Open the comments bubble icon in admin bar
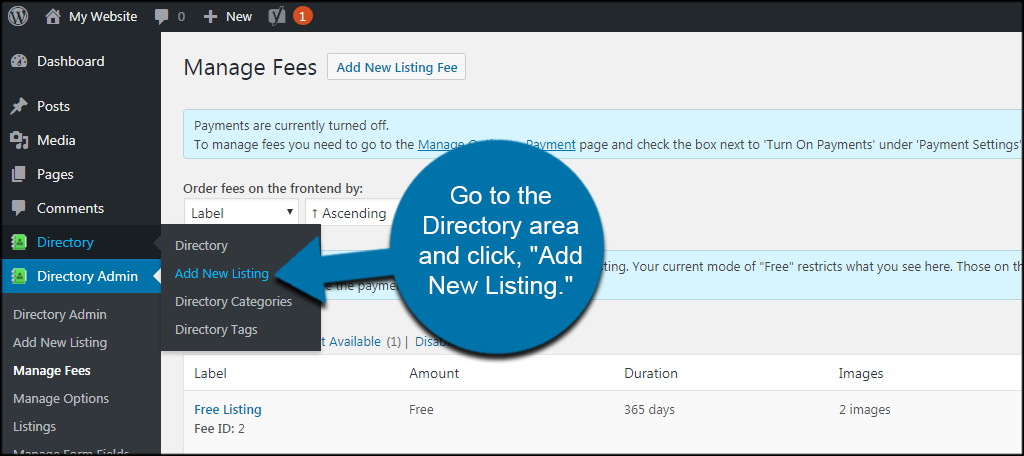Image resolution: width=1024 pixels, height=456 pixels. pyautogui.click(x=163, y=16)
